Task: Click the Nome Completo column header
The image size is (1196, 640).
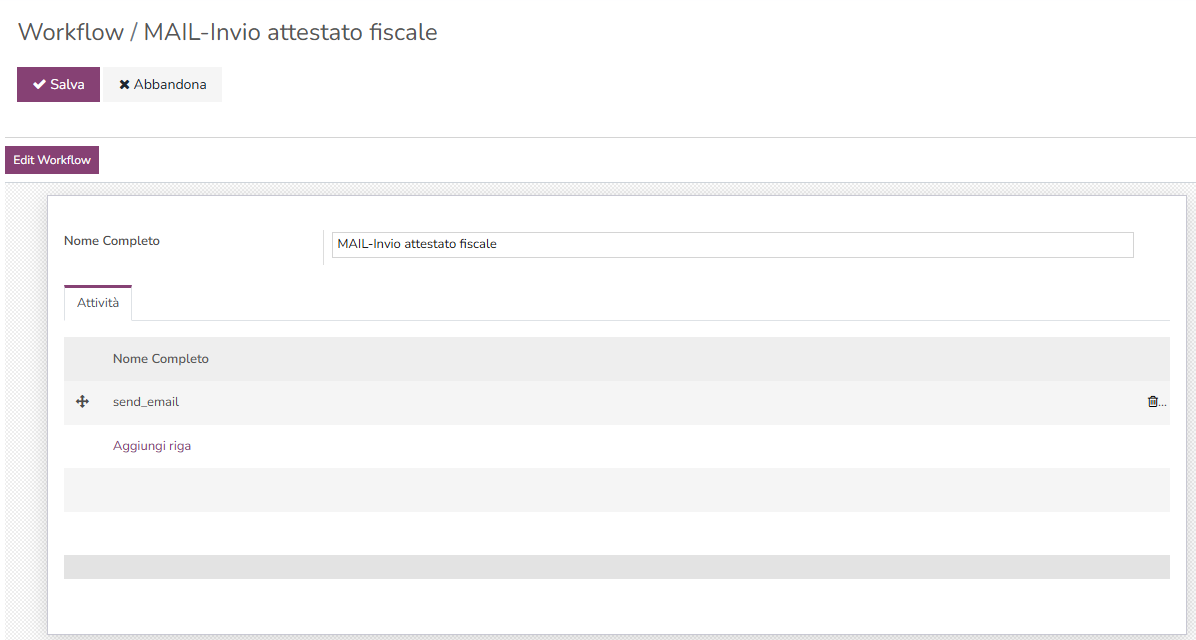Action: pos(161,358)
